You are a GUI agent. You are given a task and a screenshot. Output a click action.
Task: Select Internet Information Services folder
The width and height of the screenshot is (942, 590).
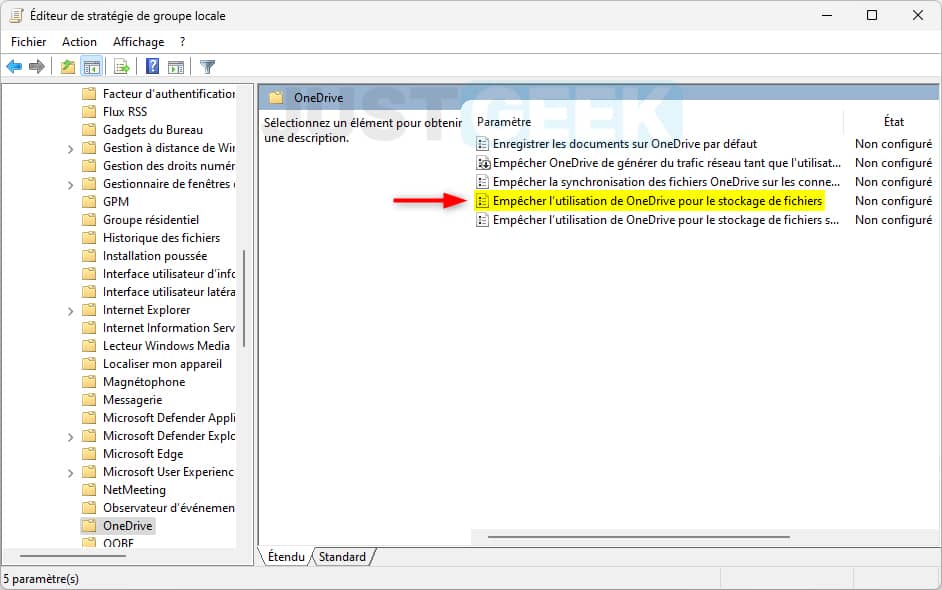point(169,328)
